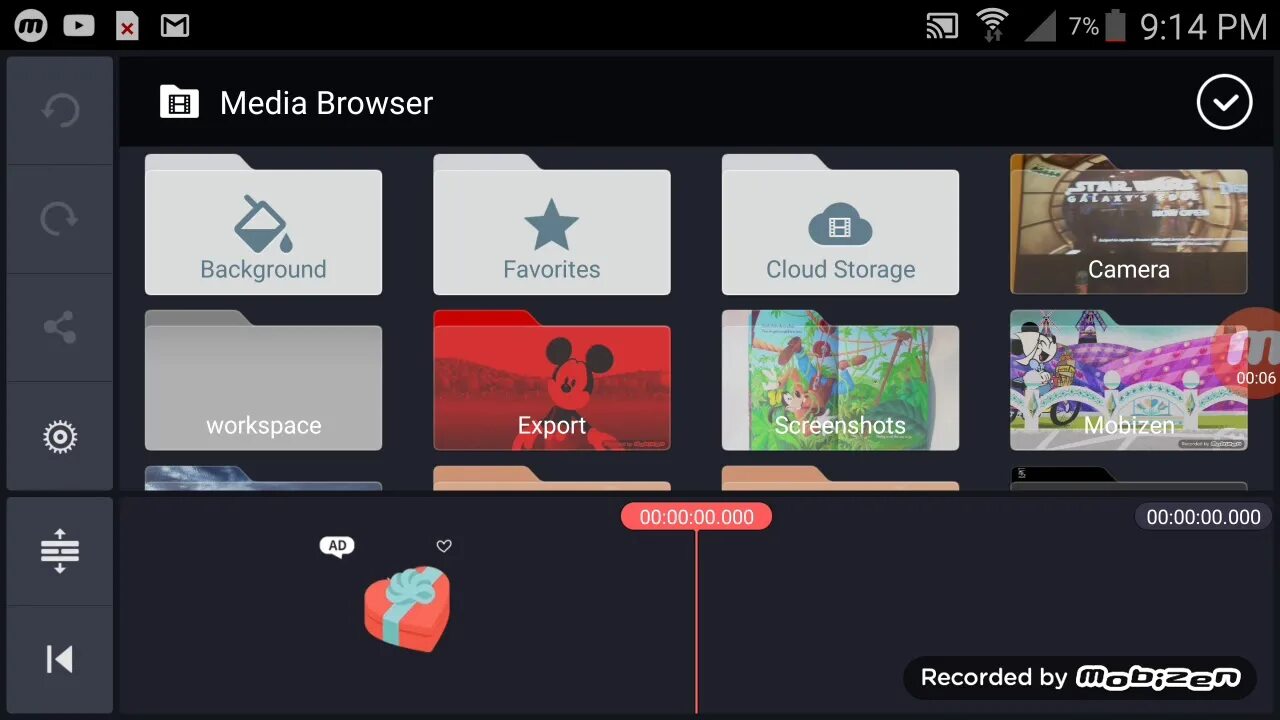The image size is (1280, 720).
Task: Confirm with the checkmark circle button
Action: (x=1224, y=102)
